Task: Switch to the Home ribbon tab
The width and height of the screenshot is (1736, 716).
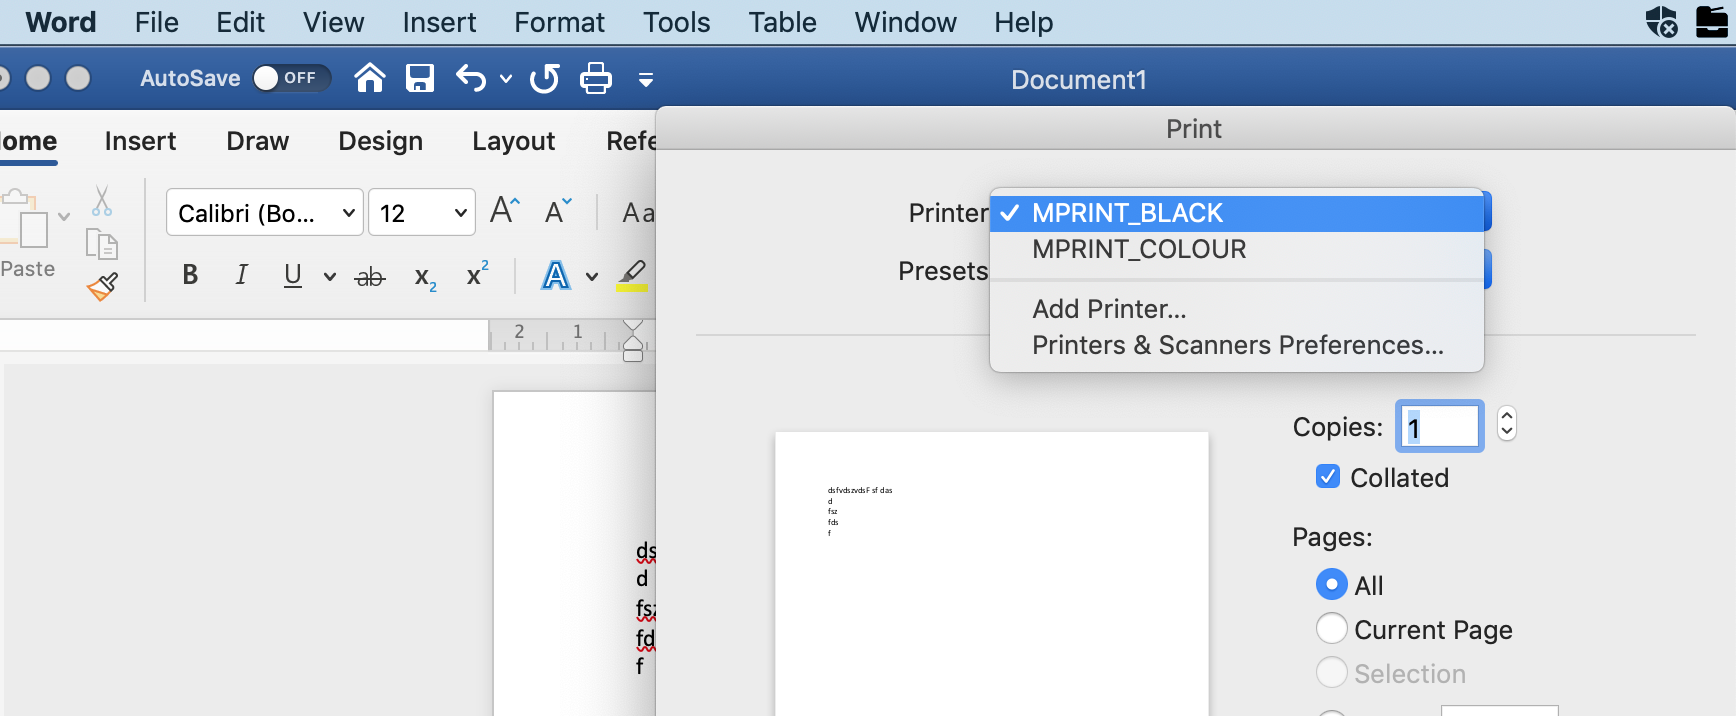Action: 28,141
